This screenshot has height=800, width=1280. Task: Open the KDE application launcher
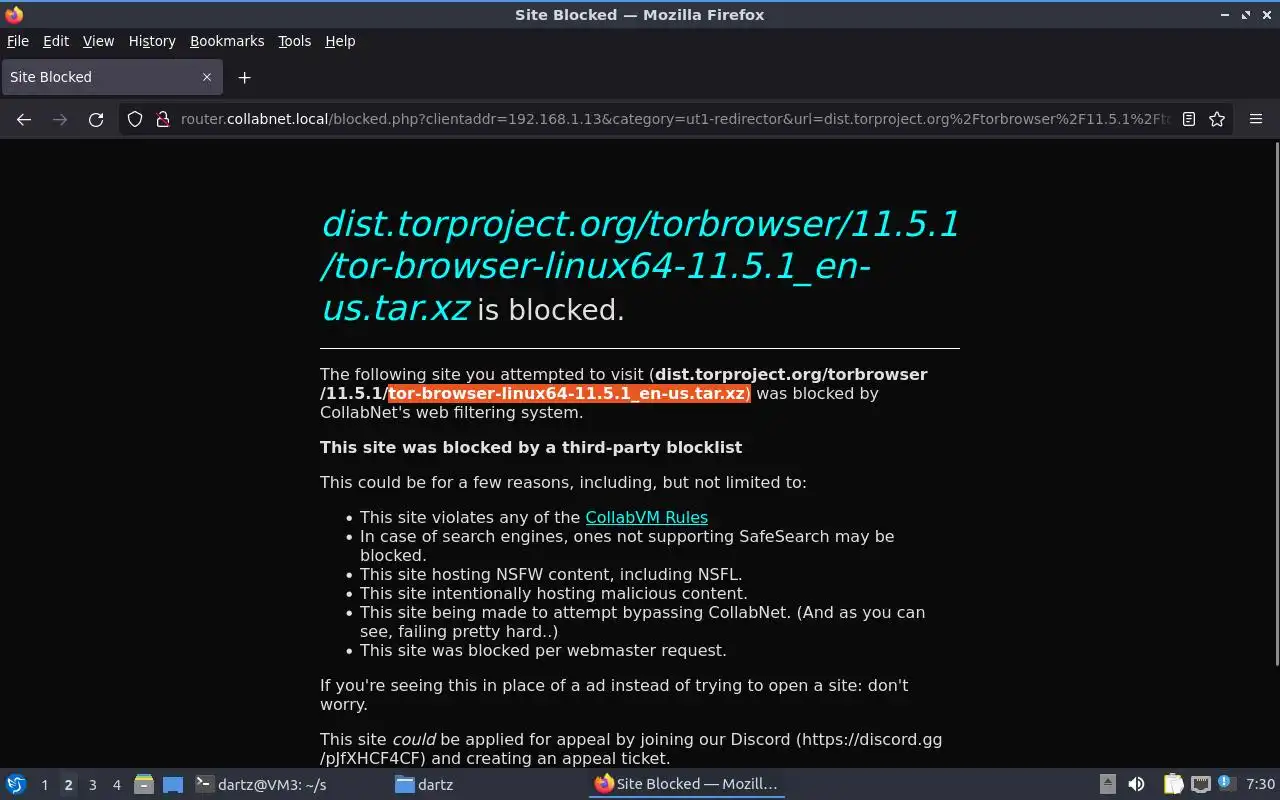pos(16,784)
